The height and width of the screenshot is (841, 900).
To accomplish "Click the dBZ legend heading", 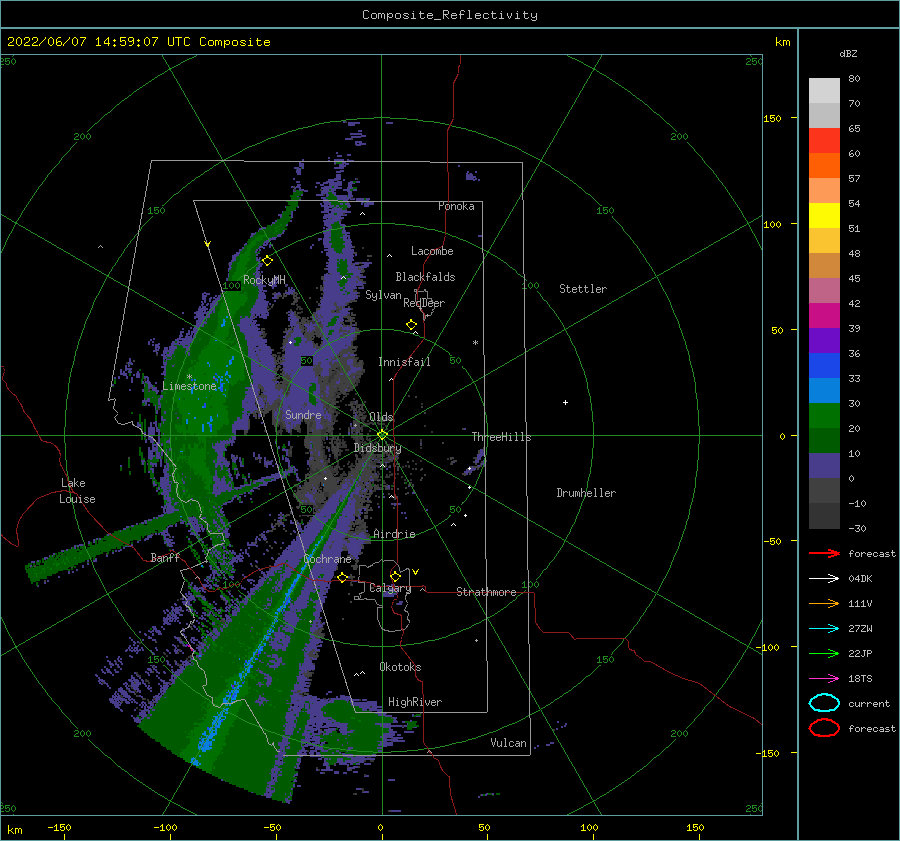I will [x=848, y=53].
